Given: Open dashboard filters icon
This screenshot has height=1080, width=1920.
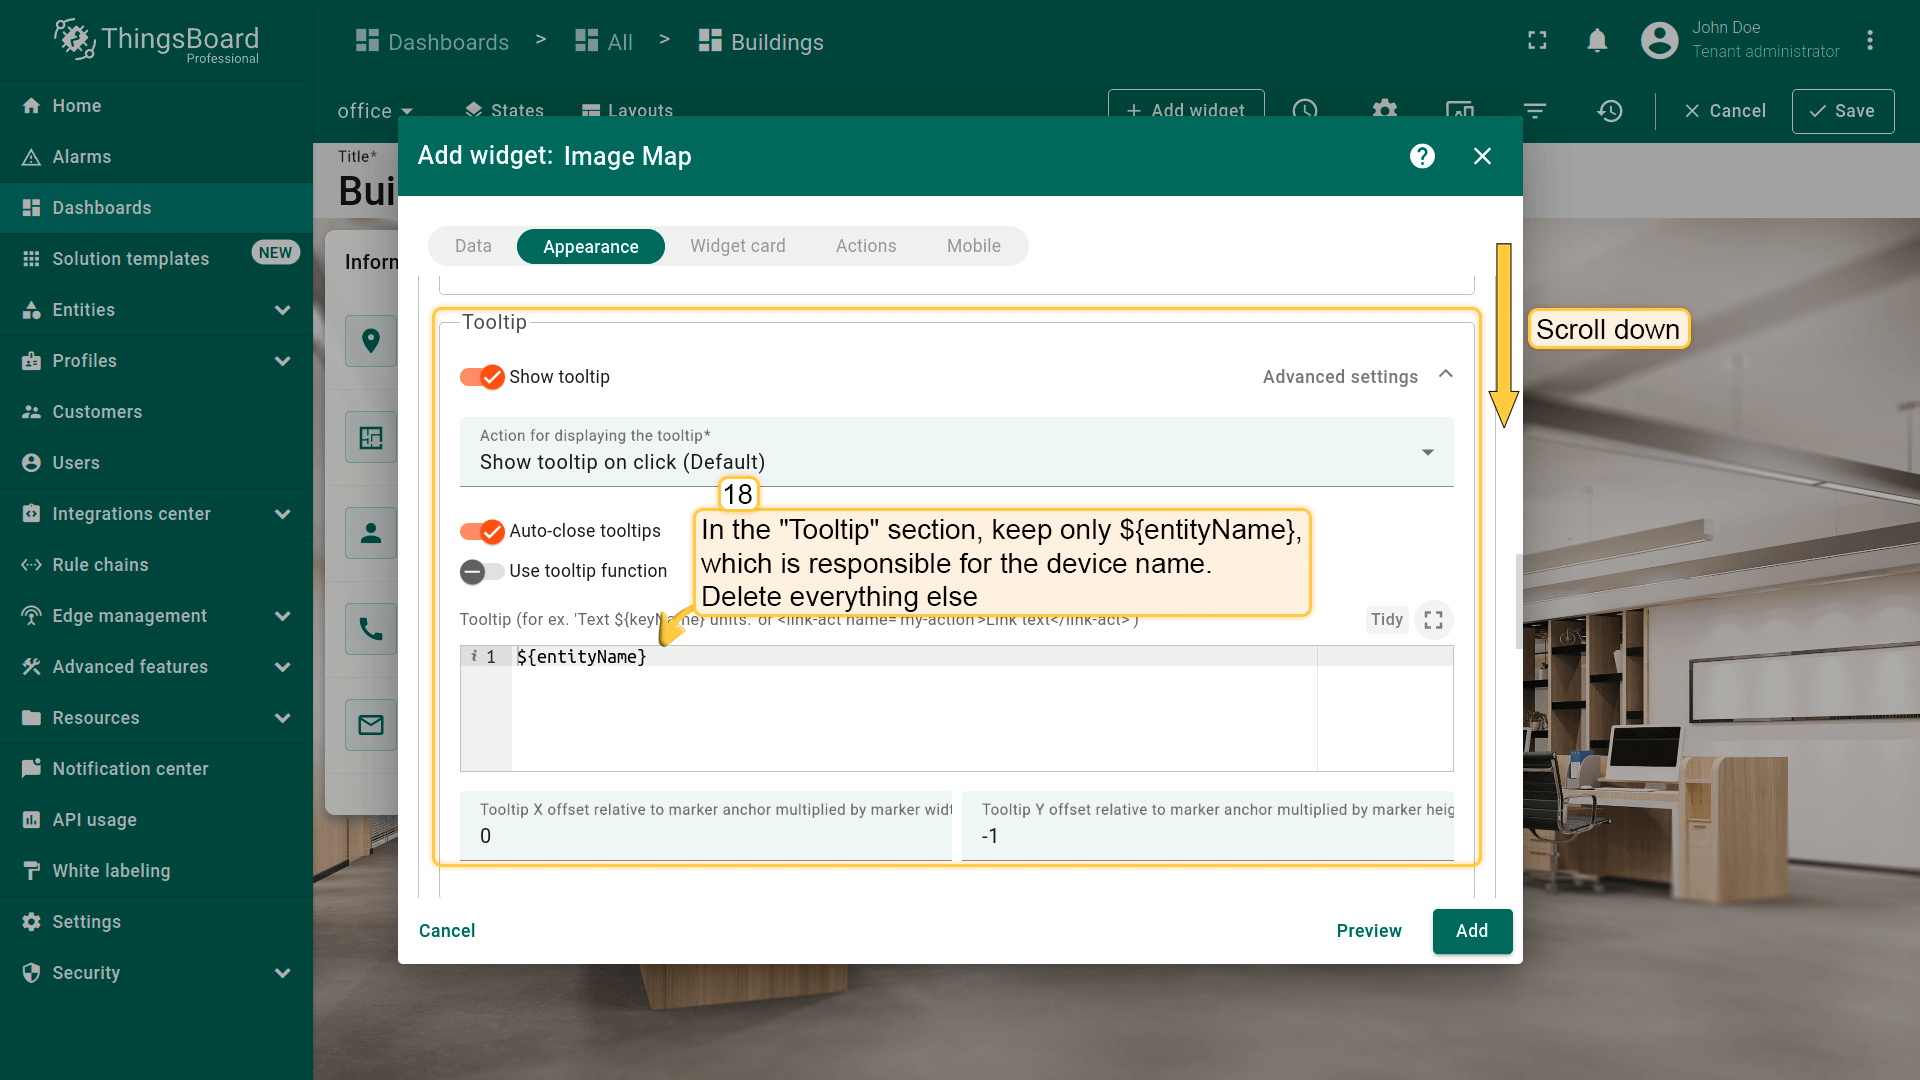Looking at the screenshot, I should pyautogui.click(x=1534, y=111).
